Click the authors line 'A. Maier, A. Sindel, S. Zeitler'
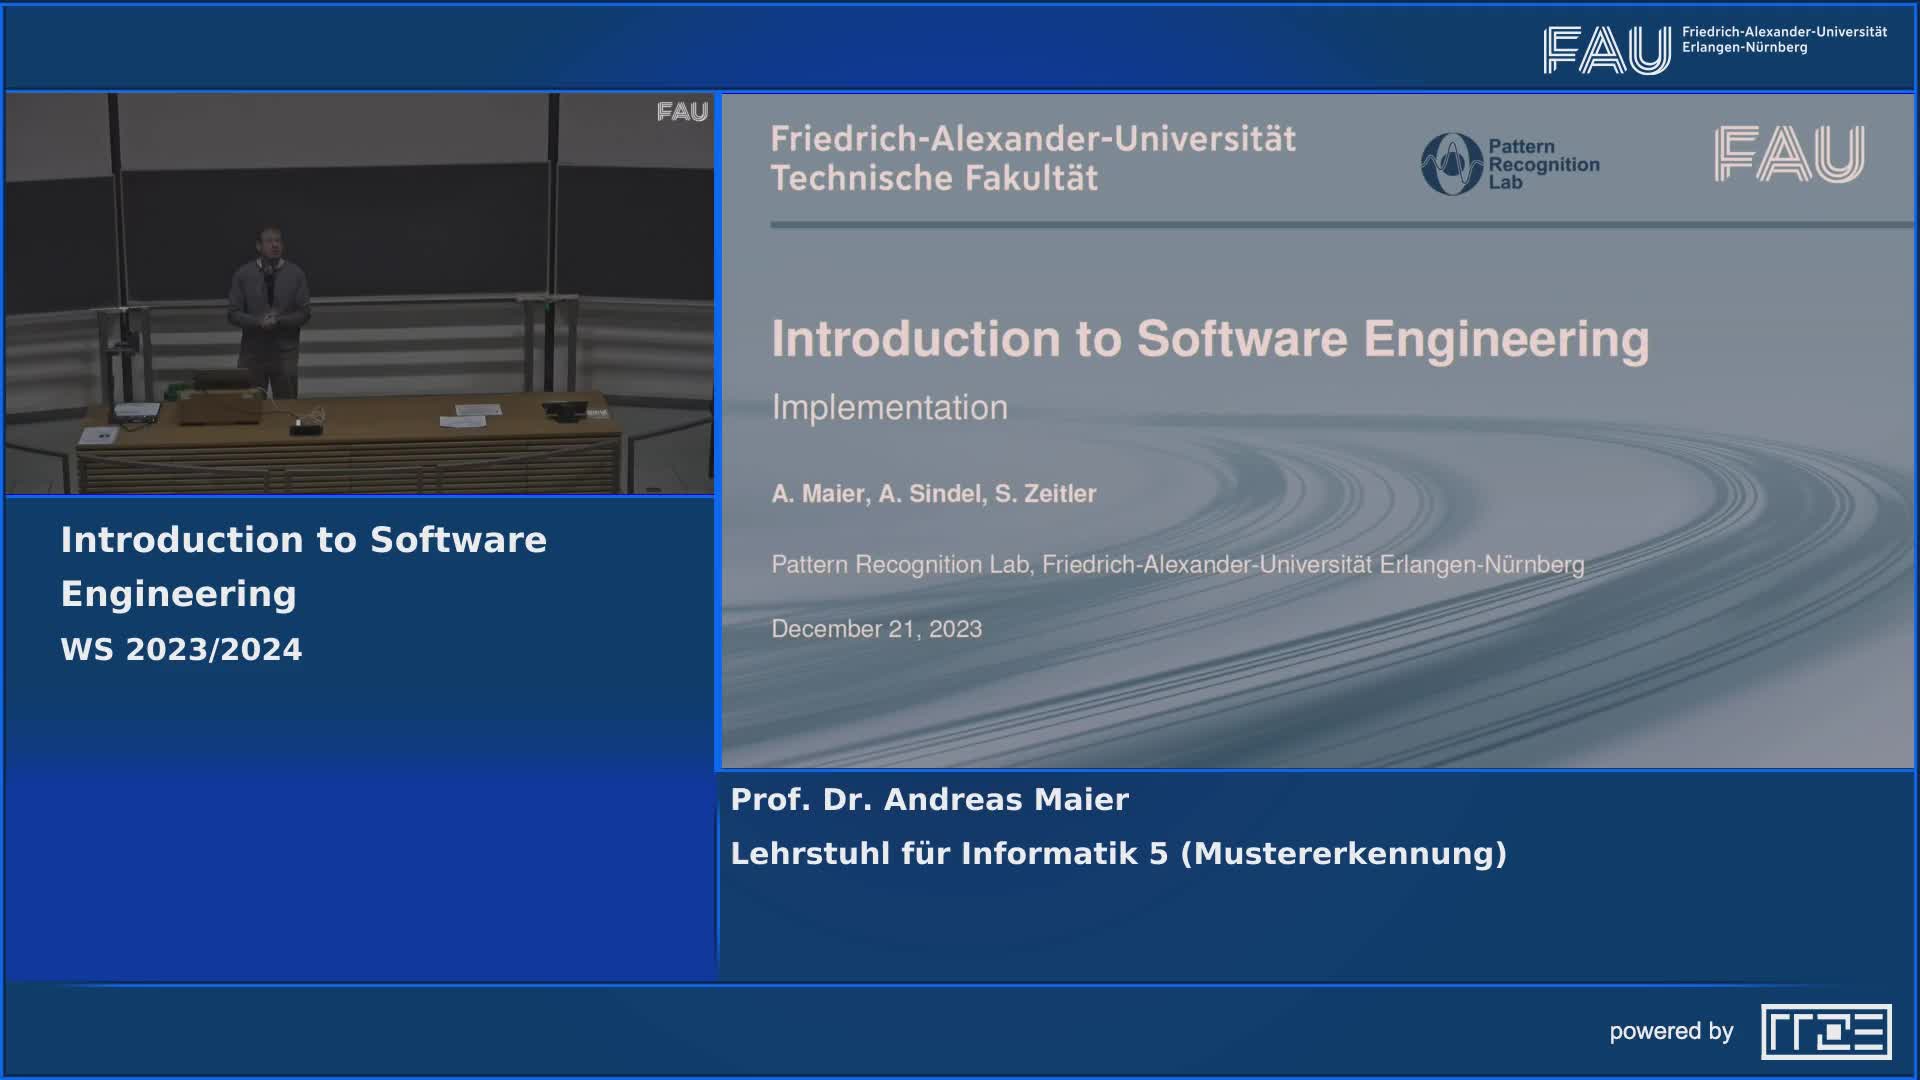The width and height of the screenshot is (1920, 1080). (x=933, y=494)
